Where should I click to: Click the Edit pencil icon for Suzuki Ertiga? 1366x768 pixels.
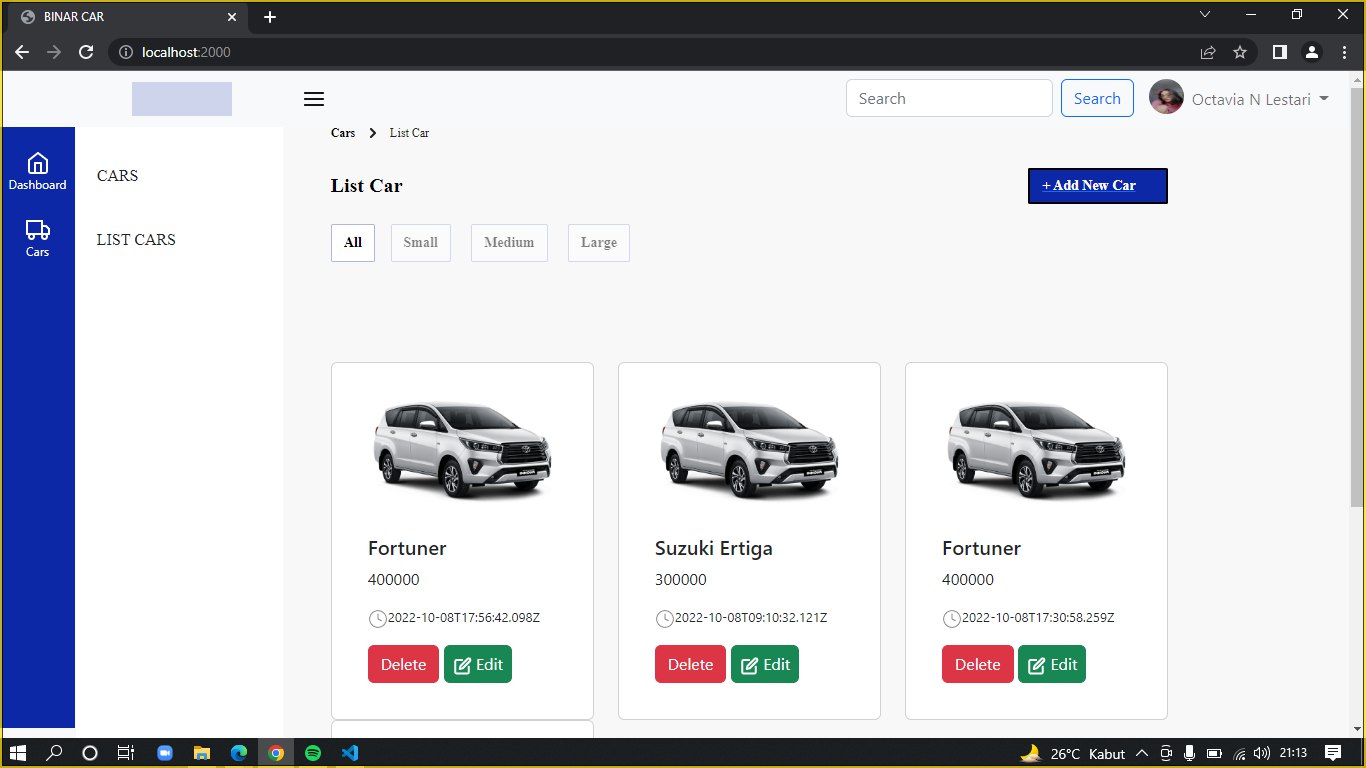[750, 663]
